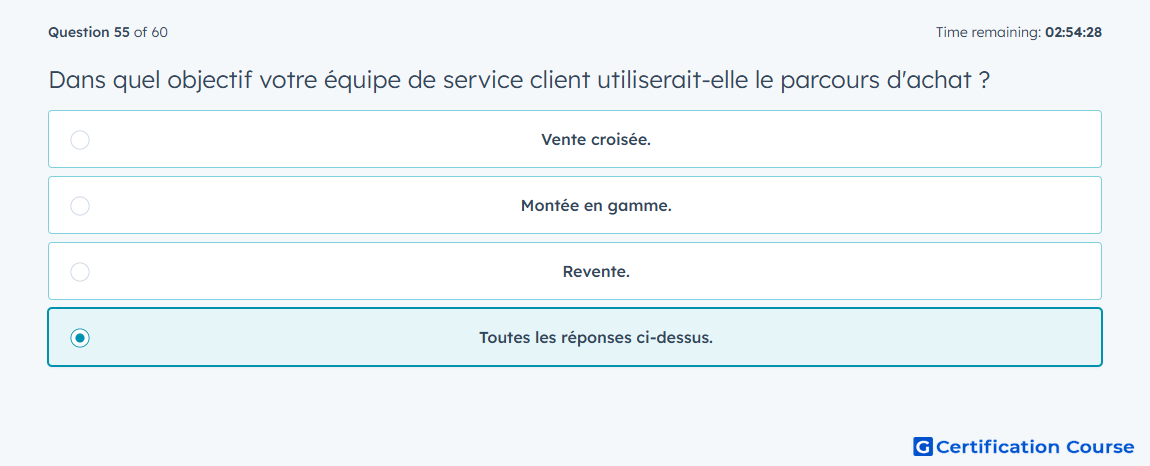Open the Certification Course watermark link
Screen dimensions: 1150x466
(1024, 447)
